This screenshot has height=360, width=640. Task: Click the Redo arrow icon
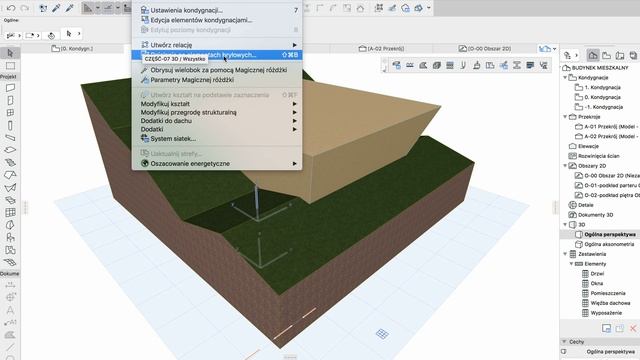24,8
